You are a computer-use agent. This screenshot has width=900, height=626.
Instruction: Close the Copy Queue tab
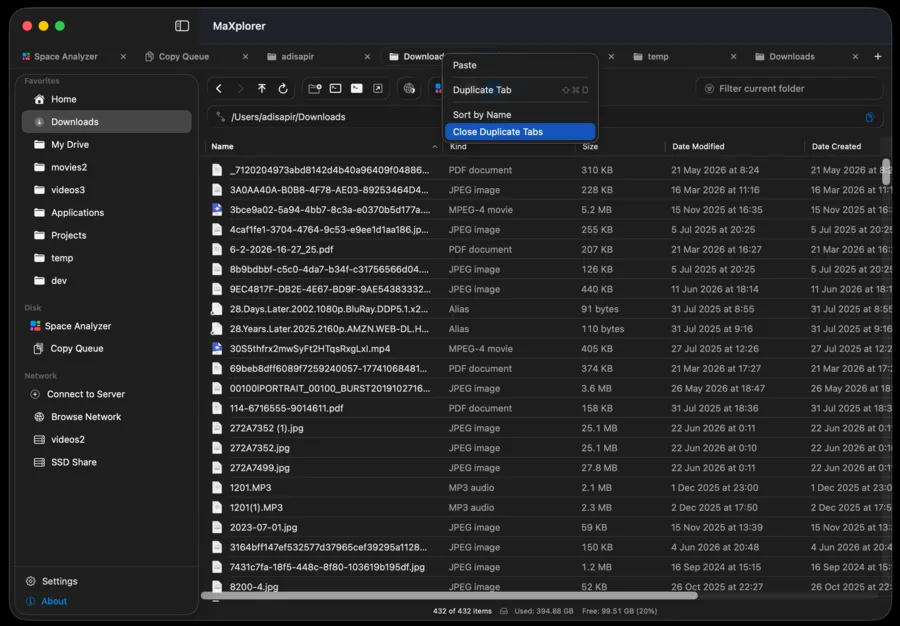245,57
